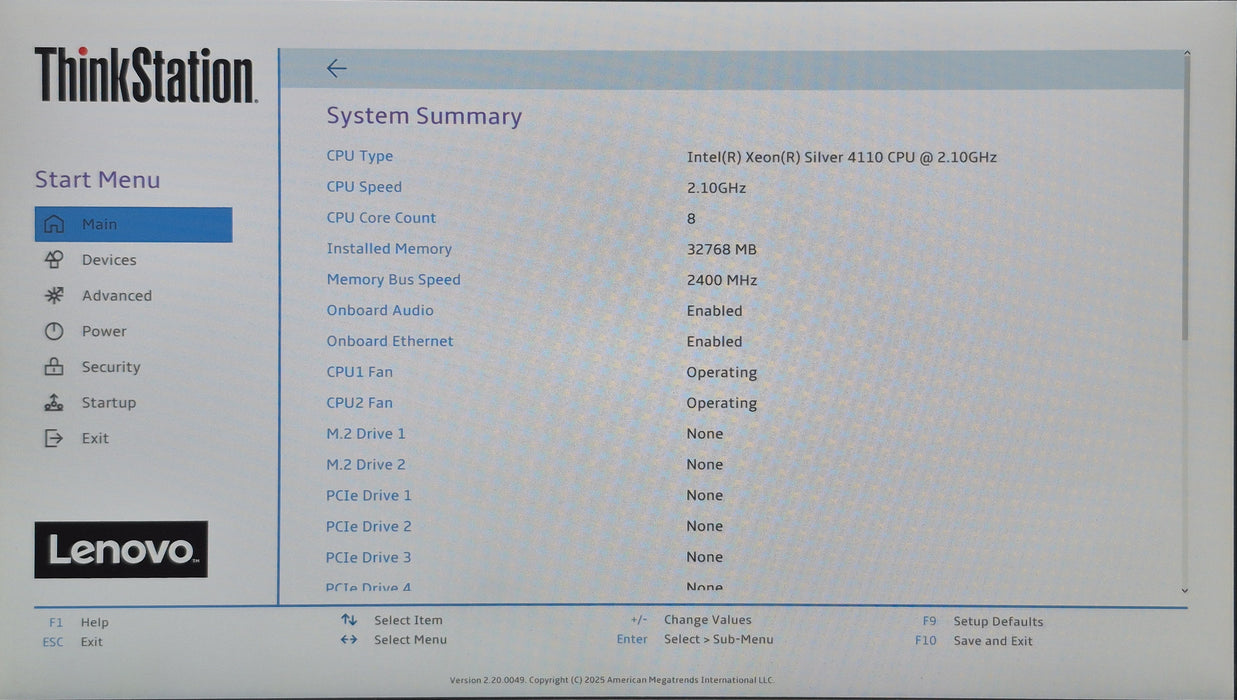1237x700 pixels.
Task: Click the Startup sidebar icon
Action: (x=54, y=402)
